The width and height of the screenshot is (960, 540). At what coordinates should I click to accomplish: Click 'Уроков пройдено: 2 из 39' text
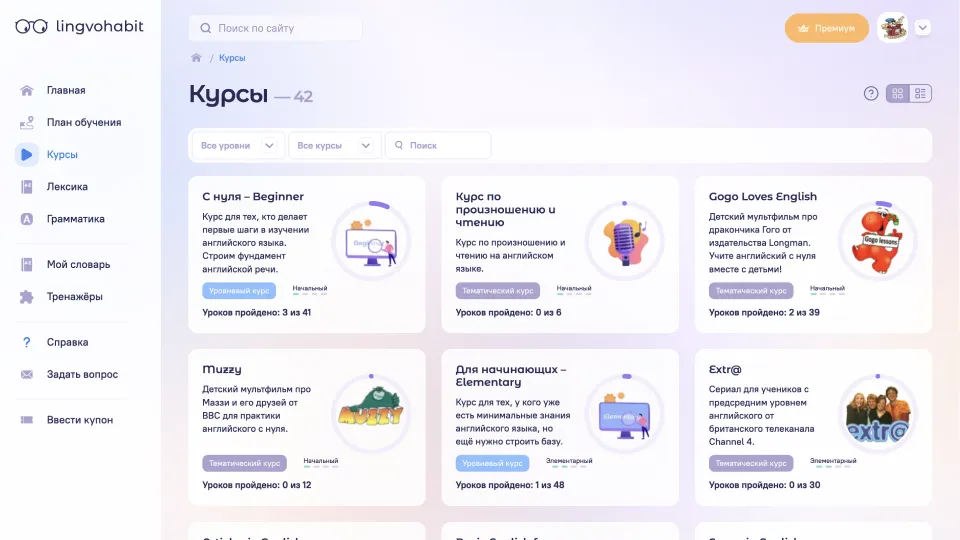764,312
